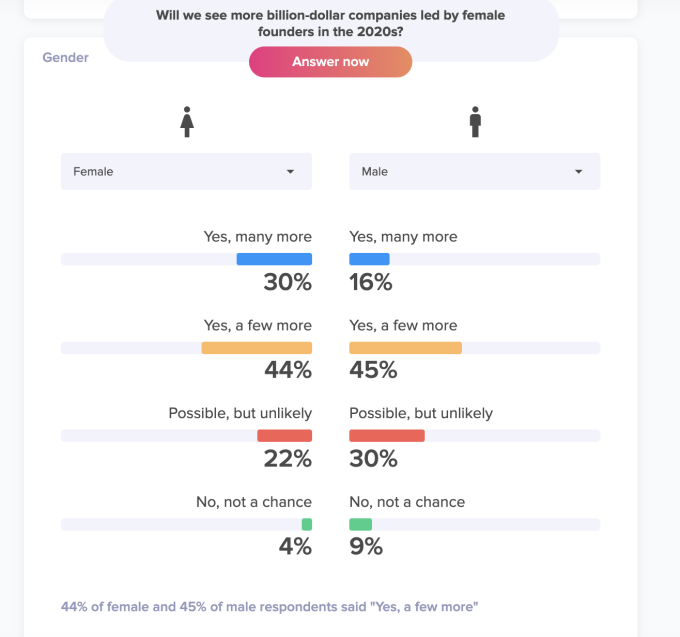
Task: Click female red 'Possible, but unlikely' bar
Action: [284, 436]
